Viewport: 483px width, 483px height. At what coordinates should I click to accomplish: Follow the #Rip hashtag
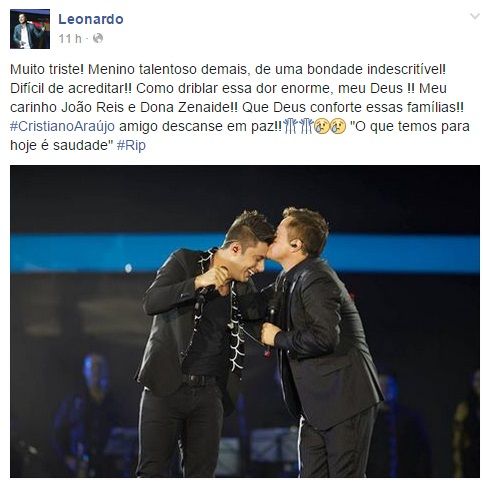(x=131, y=145)
